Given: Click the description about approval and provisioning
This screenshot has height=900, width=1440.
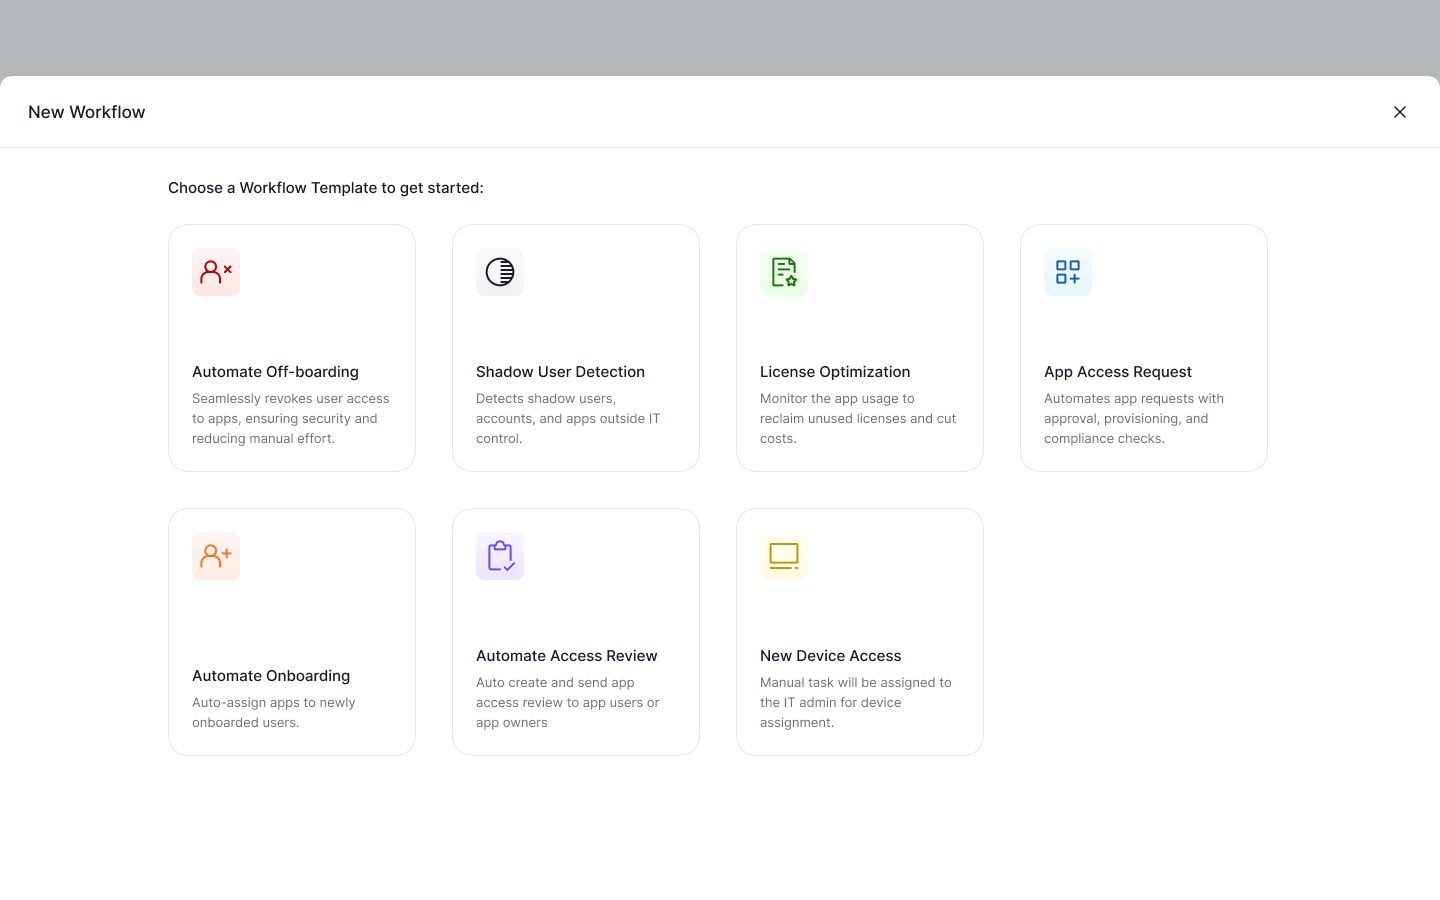Looking at the screenshot, I should [1134, 418].
